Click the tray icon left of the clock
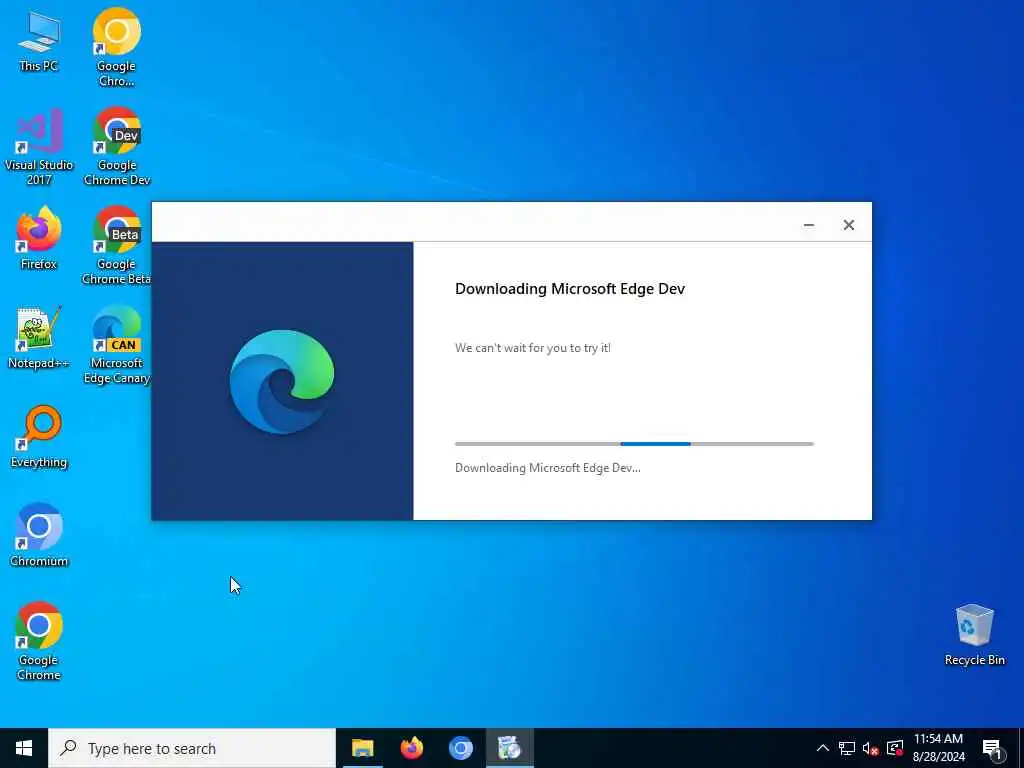 click(895, 748)
